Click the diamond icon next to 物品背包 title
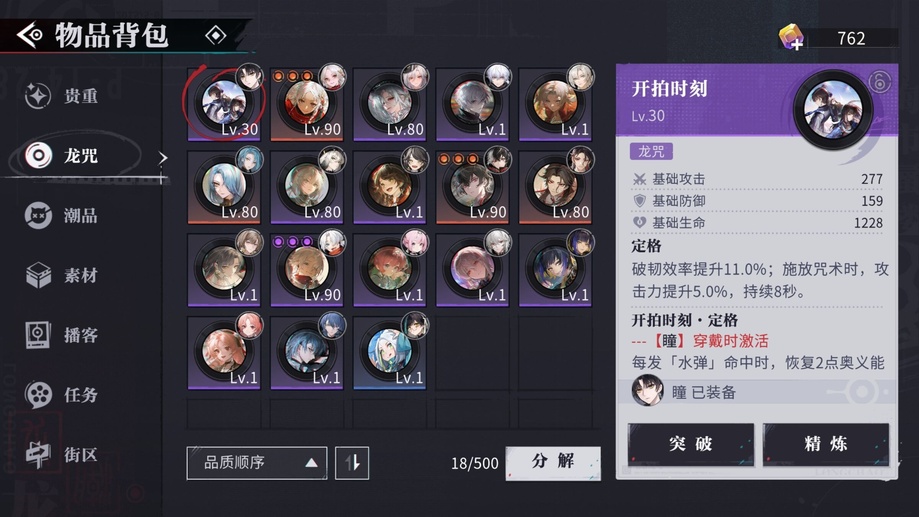This screenshot has width=919, height=517. (x=216, y=36)
